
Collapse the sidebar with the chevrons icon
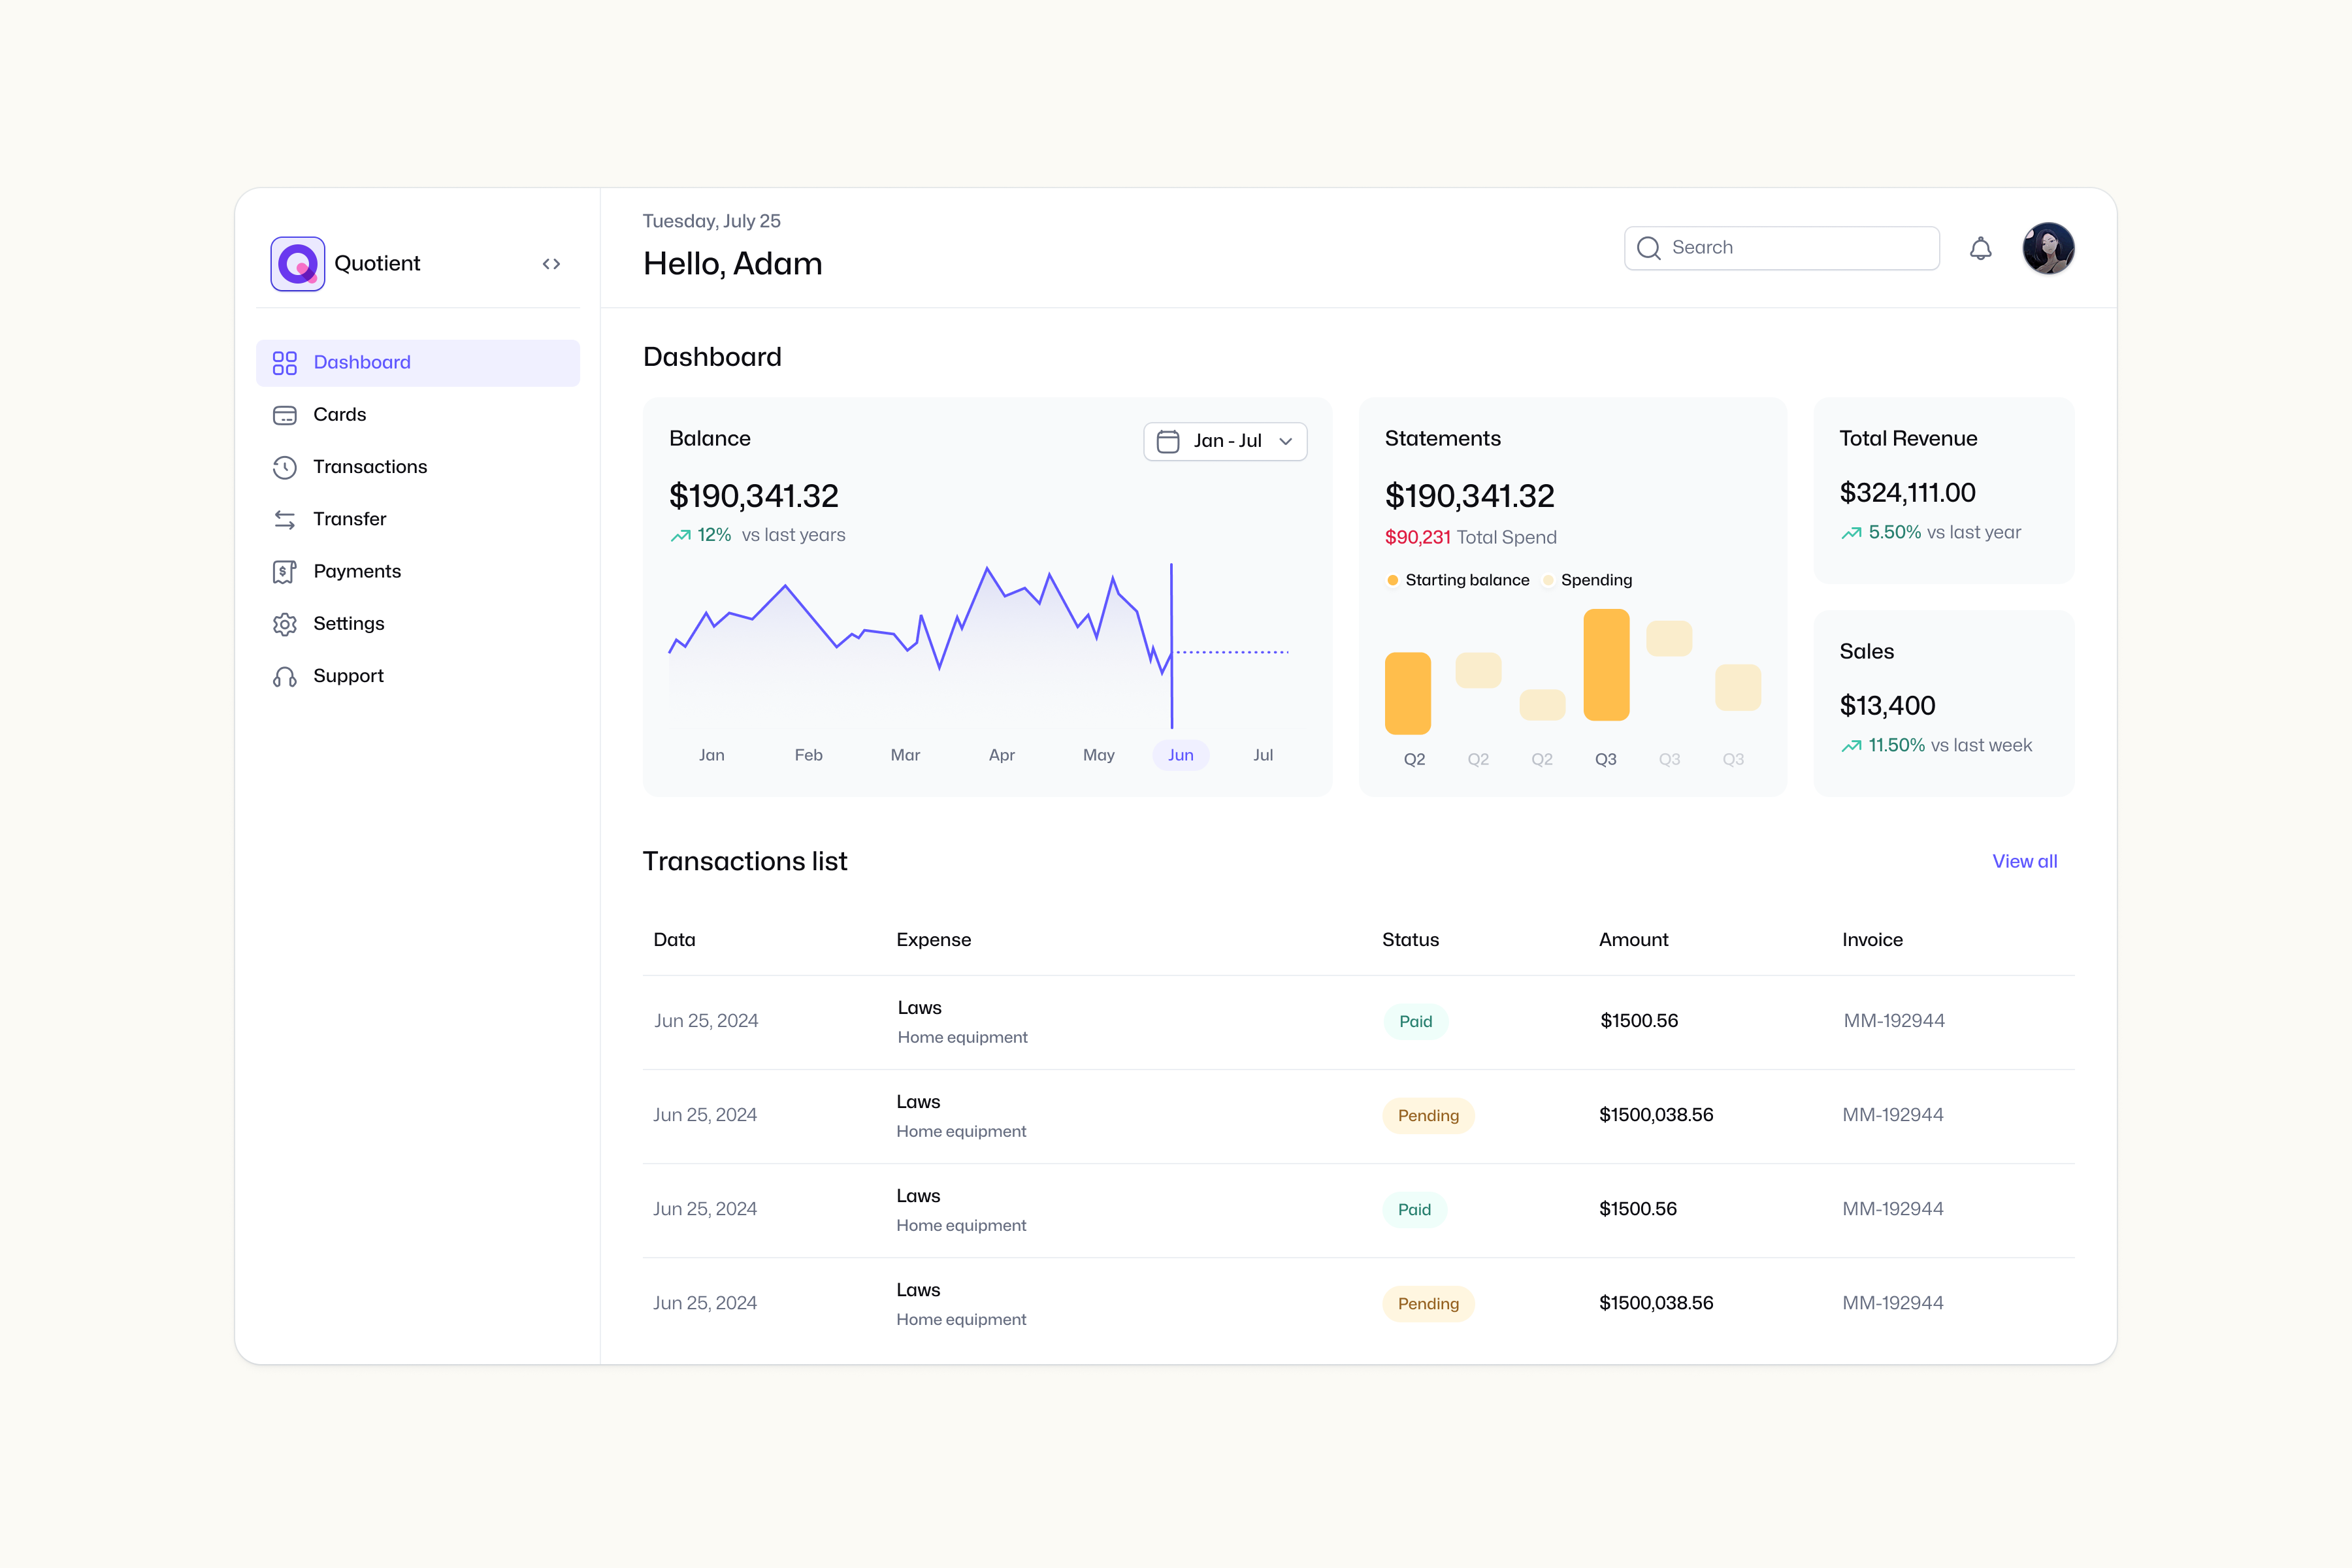pos(551,264)
